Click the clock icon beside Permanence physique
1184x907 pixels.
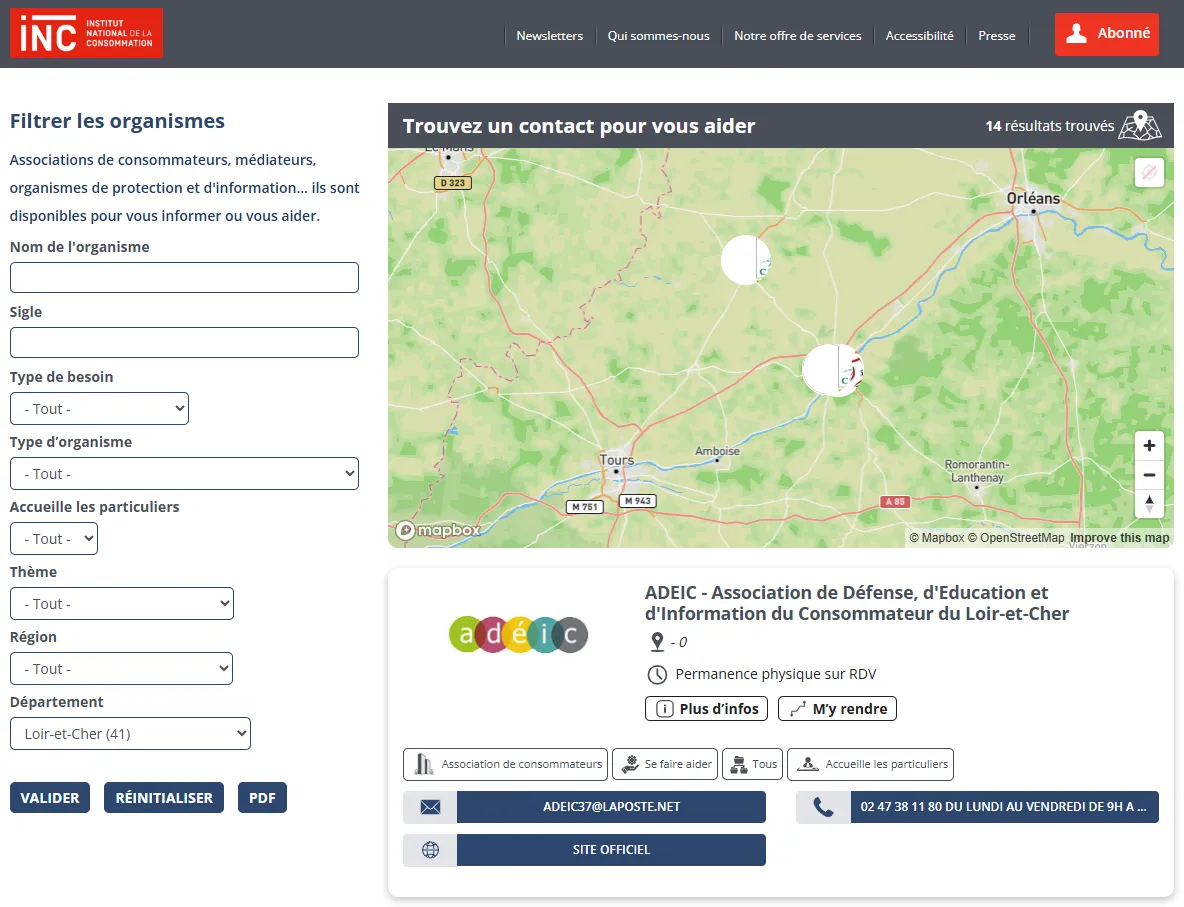[x=658, y=674]
